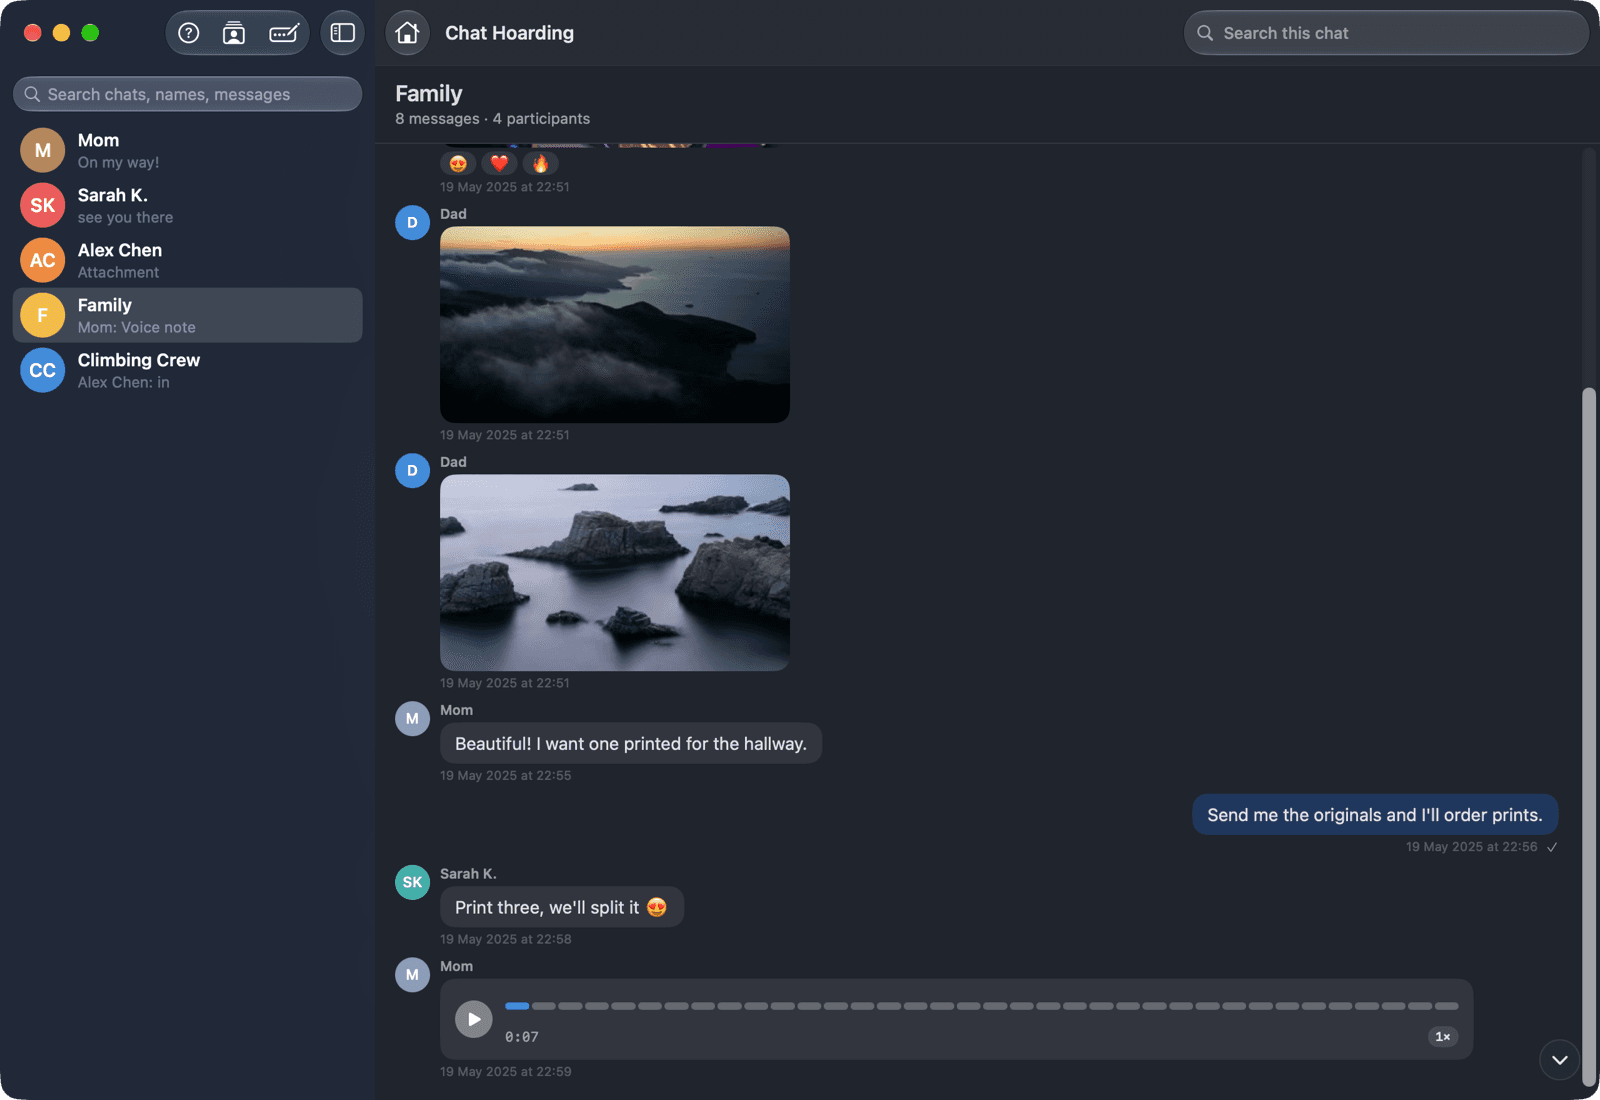Screen dimensions: 1600x1100
Task: Click the red heart reaction
Action: 499,164
